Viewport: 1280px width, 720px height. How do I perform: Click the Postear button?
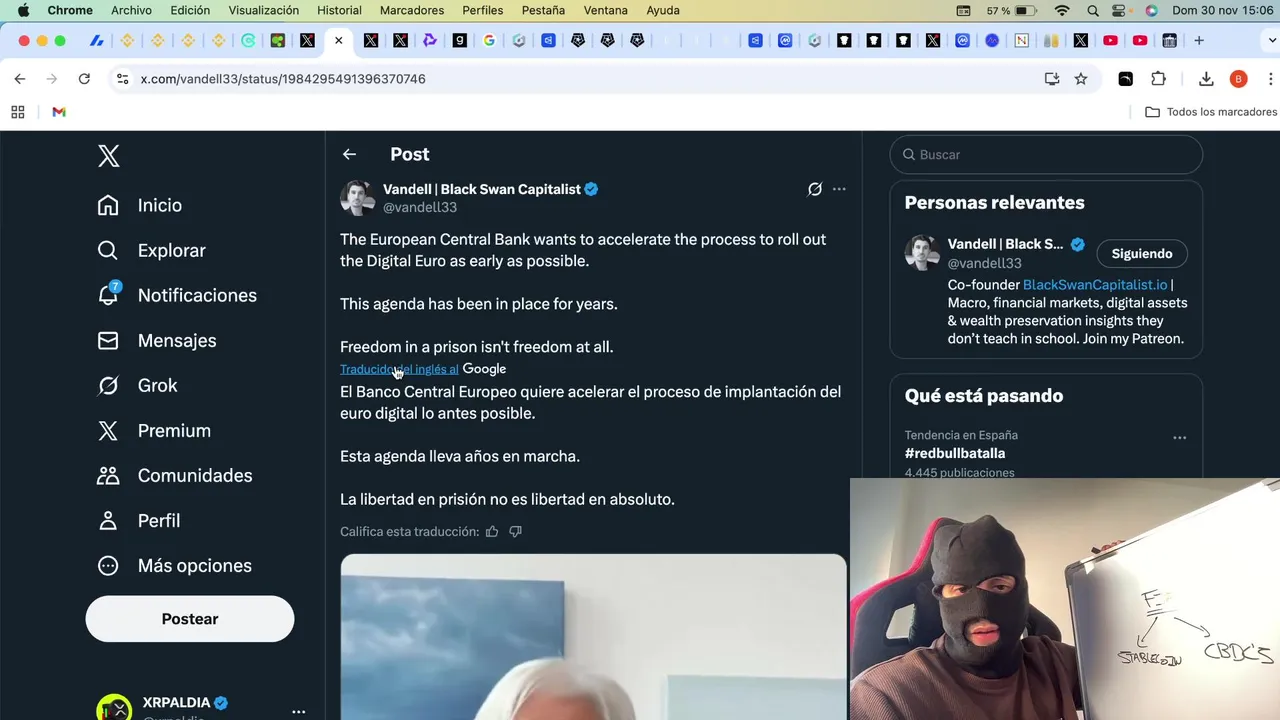coord(190,619)
